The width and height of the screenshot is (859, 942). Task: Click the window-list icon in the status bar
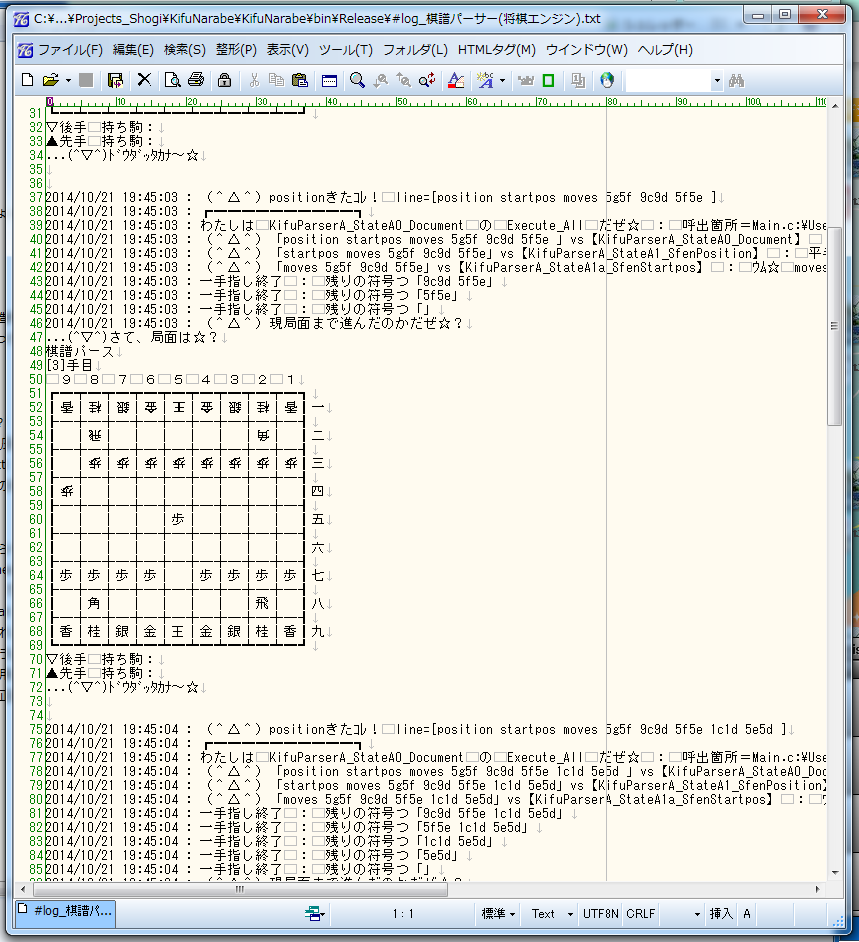tap(314, 914)
